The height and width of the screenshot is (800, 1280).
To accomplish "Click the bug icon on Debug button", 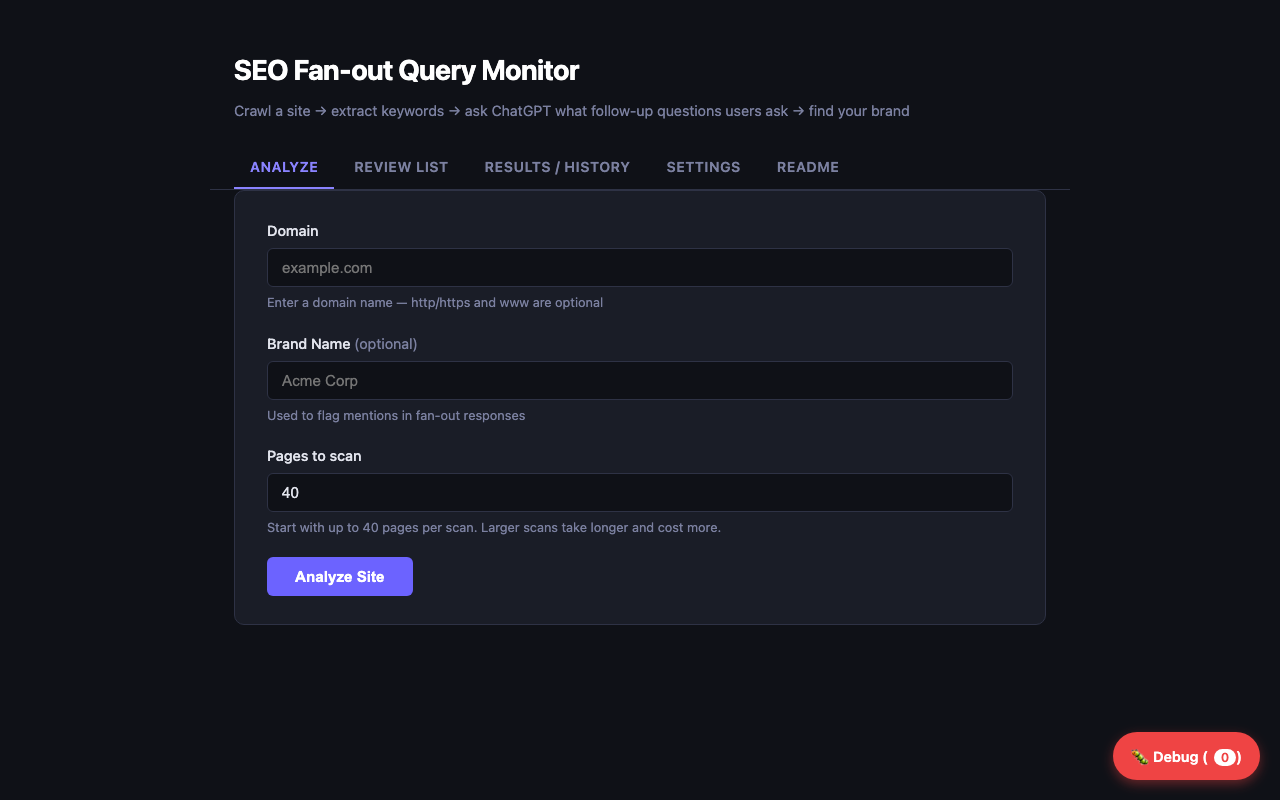I will tap(1140, 757).
